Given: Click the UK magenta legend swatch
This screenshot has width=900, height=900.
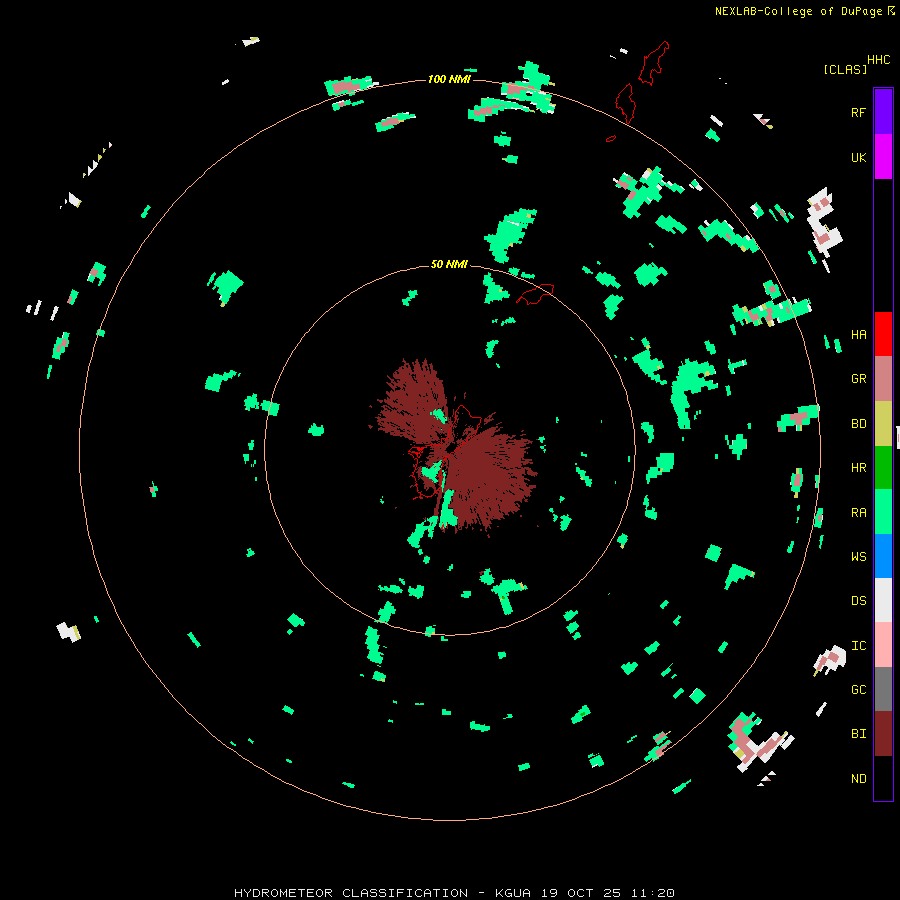Looking at the screenshot, I should point(883,157).
